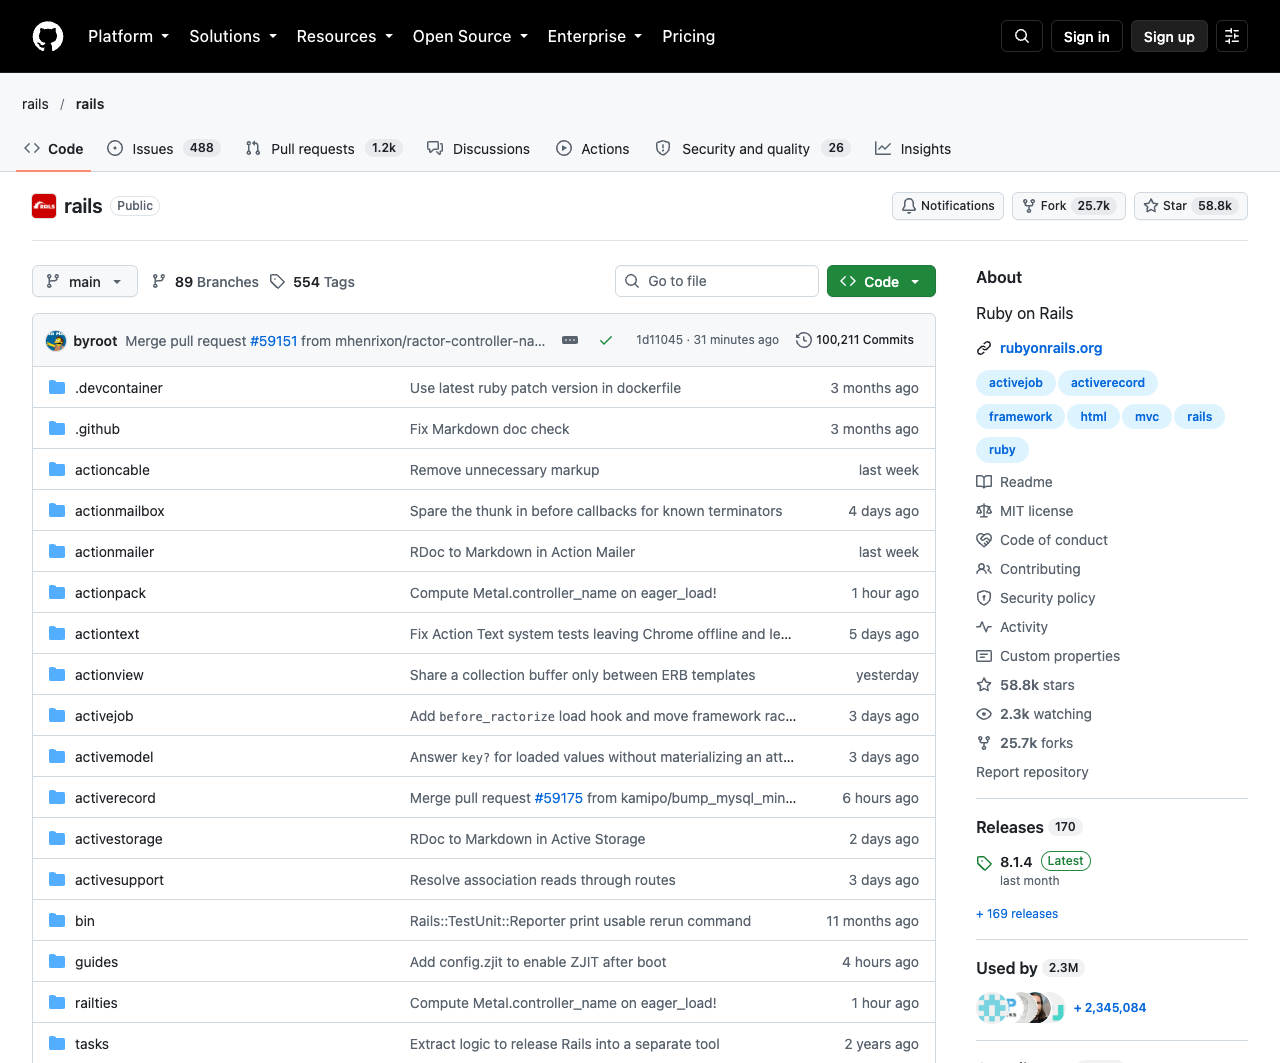Click the Go to file search field
This screenshot has height=1063, width=1280.
pos(717,281)
